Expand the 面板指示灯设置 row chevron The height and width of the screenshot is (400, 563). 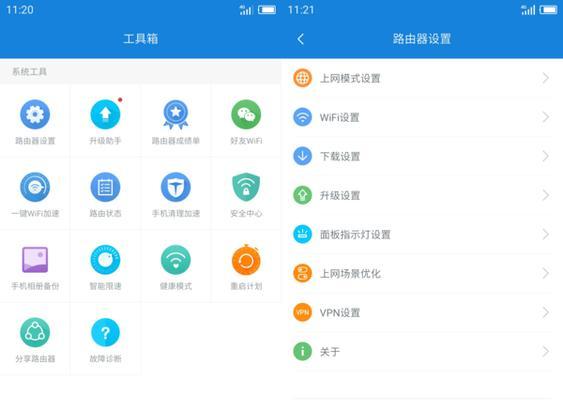[x=546, y=234]
